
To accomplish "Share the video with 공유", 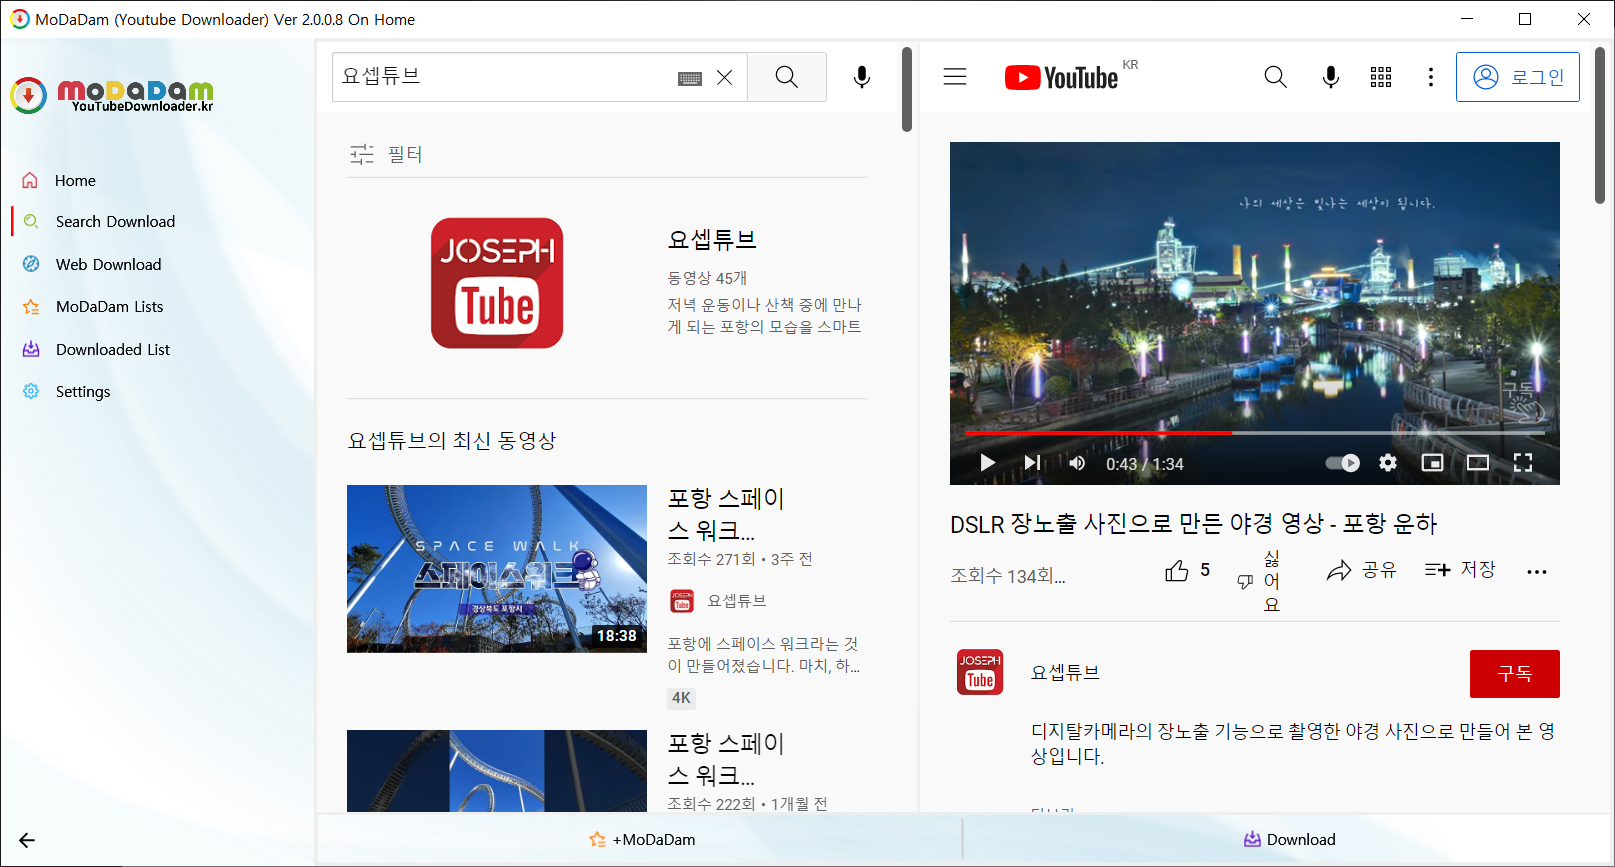I will click(x=1361, y=571).
